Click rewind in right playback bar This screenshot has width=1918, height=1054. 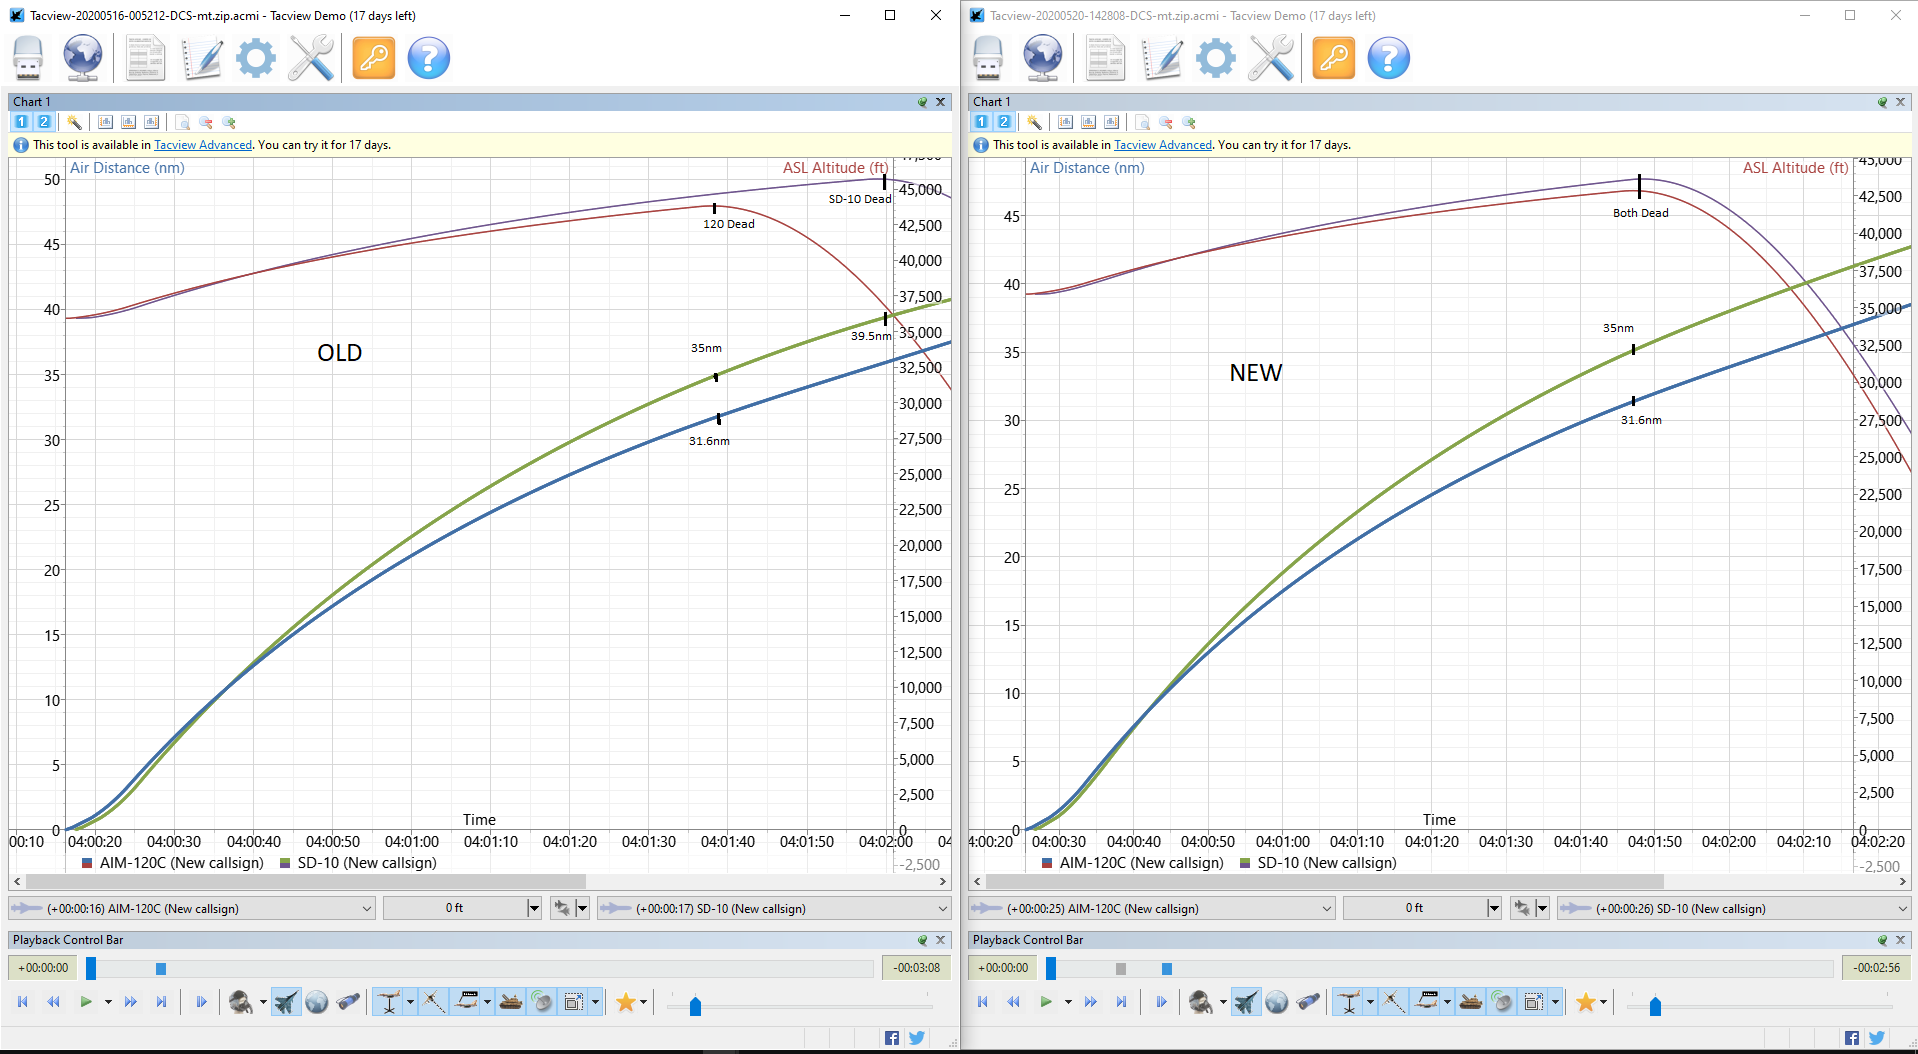(1014, 1002)
